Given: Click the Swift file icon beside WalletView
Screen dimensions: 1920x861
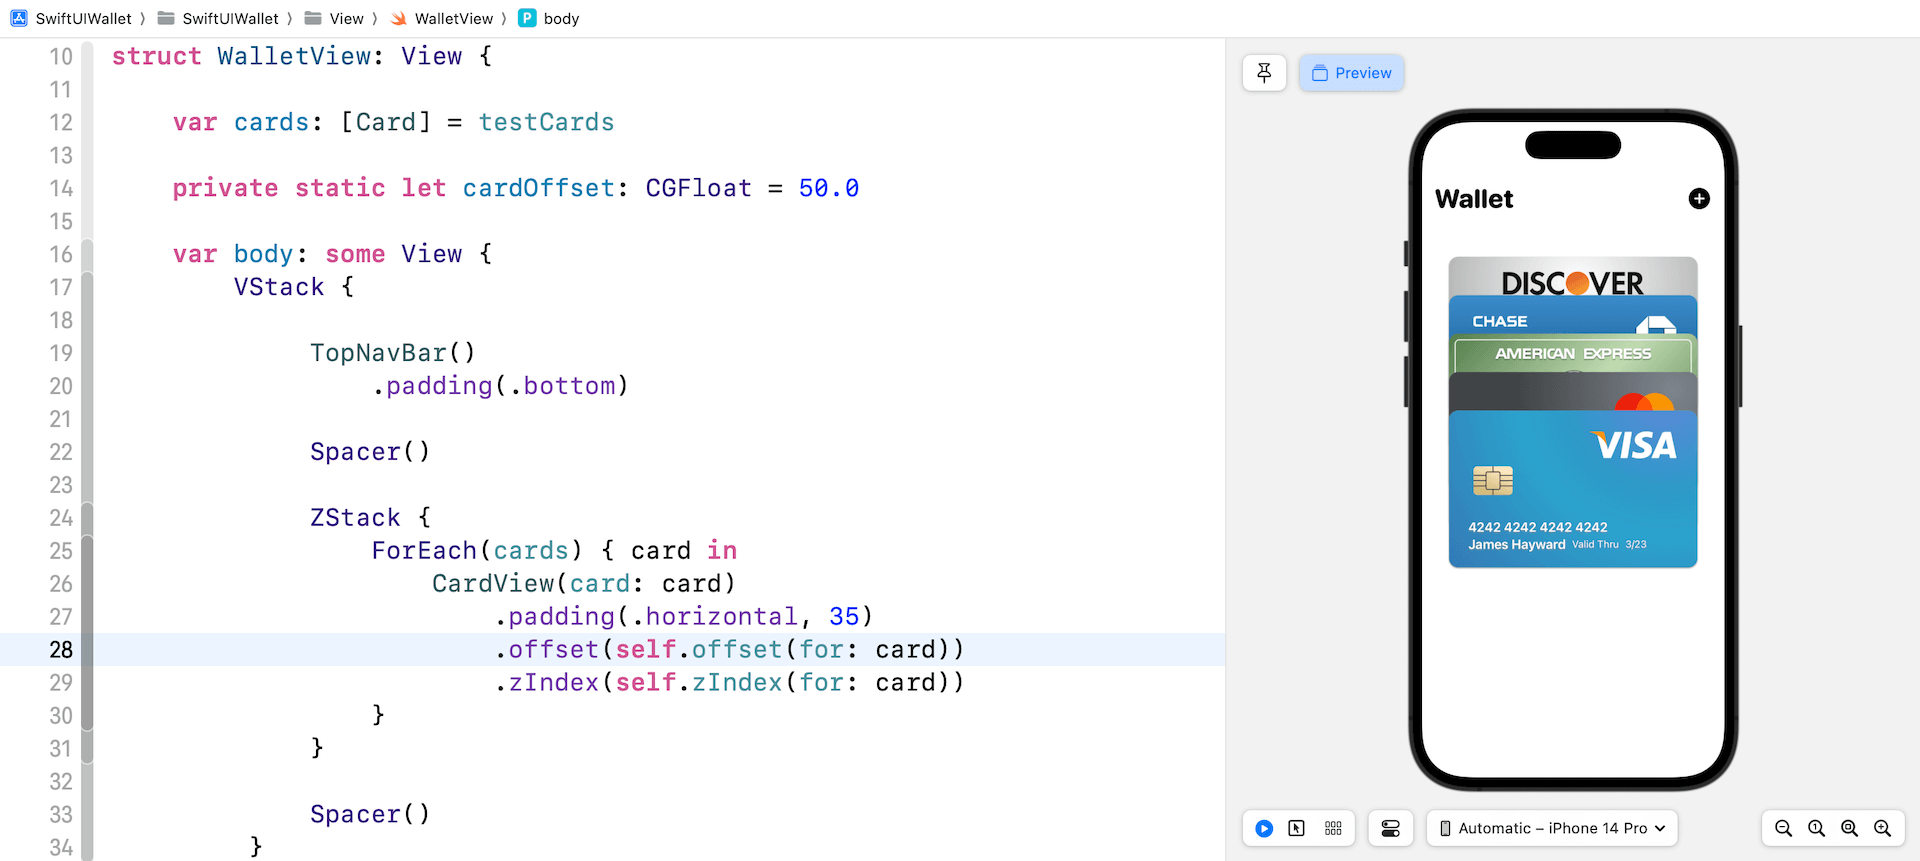Looking at the screenshot, I should click(398, 18).
